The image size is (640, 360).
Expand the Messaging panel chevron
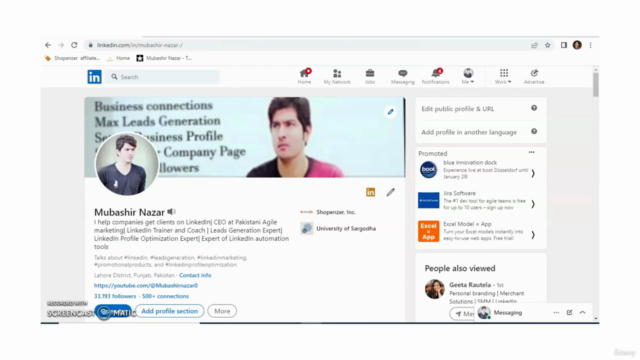click(582, 313)
